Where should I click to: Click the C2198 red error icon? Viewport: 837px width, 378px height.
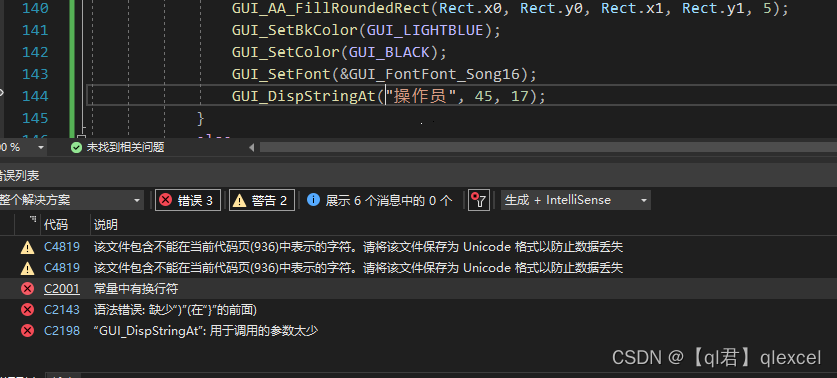(x=27, y=331)
